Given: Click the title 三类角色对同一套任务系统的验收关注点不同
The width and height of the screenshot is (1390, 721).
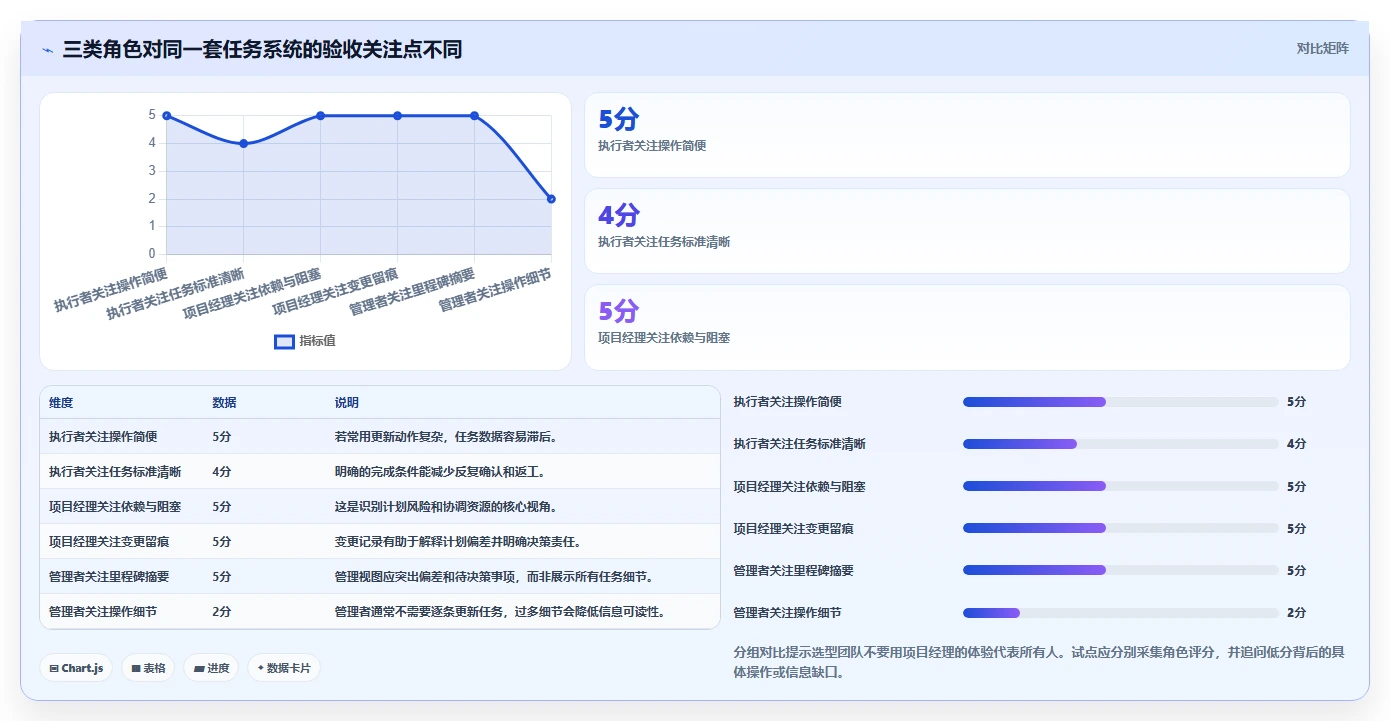Looking at the screenshot, I should [x=262, y=49].
